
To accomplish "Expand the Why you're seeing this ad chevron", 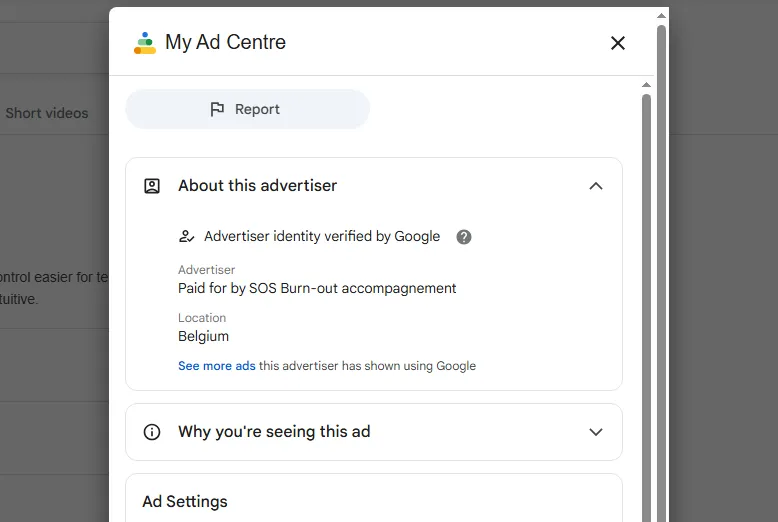I will click(x=596, y=432).
